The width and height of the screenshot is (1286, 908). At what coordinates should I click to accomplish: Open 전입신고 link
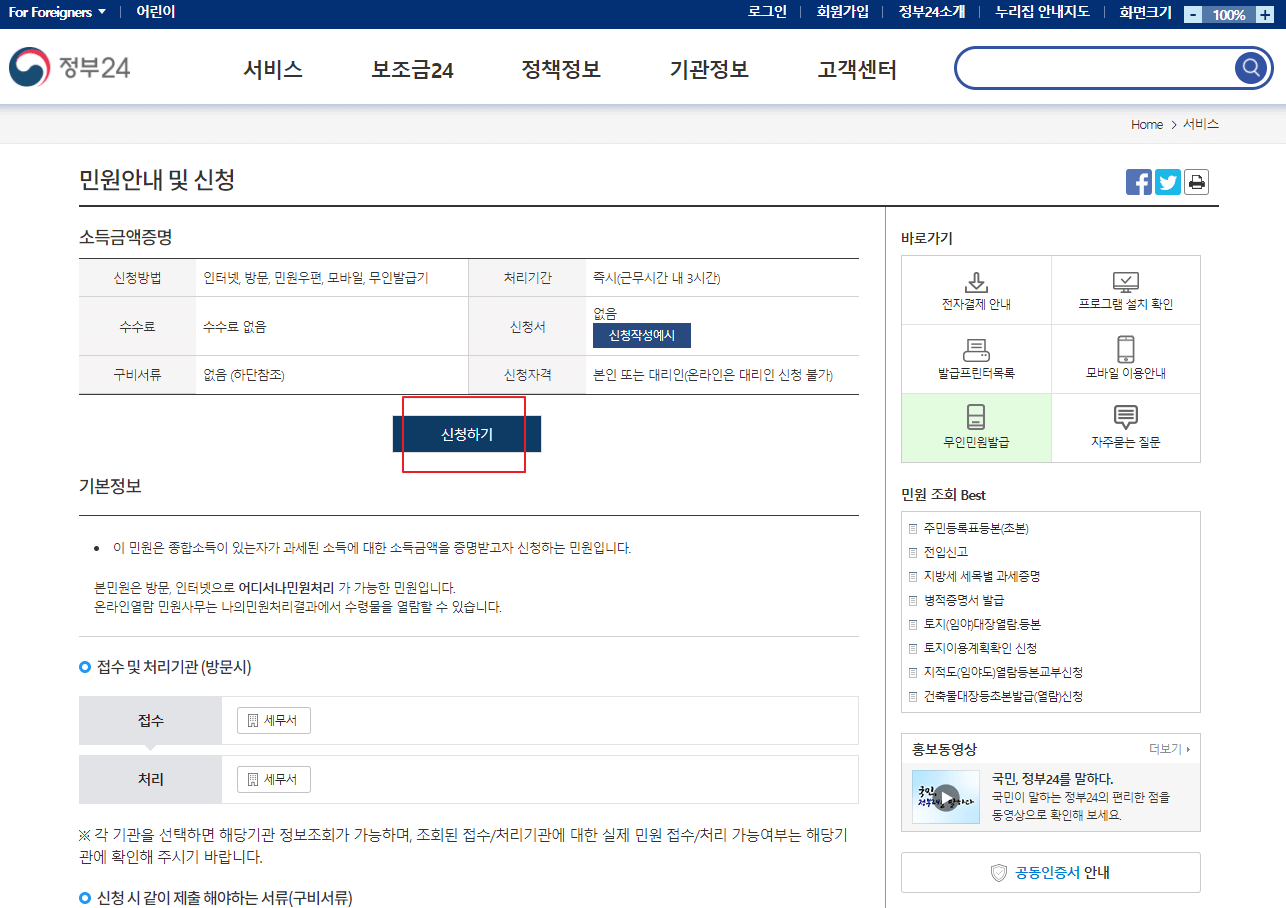[x=946, y=552]
